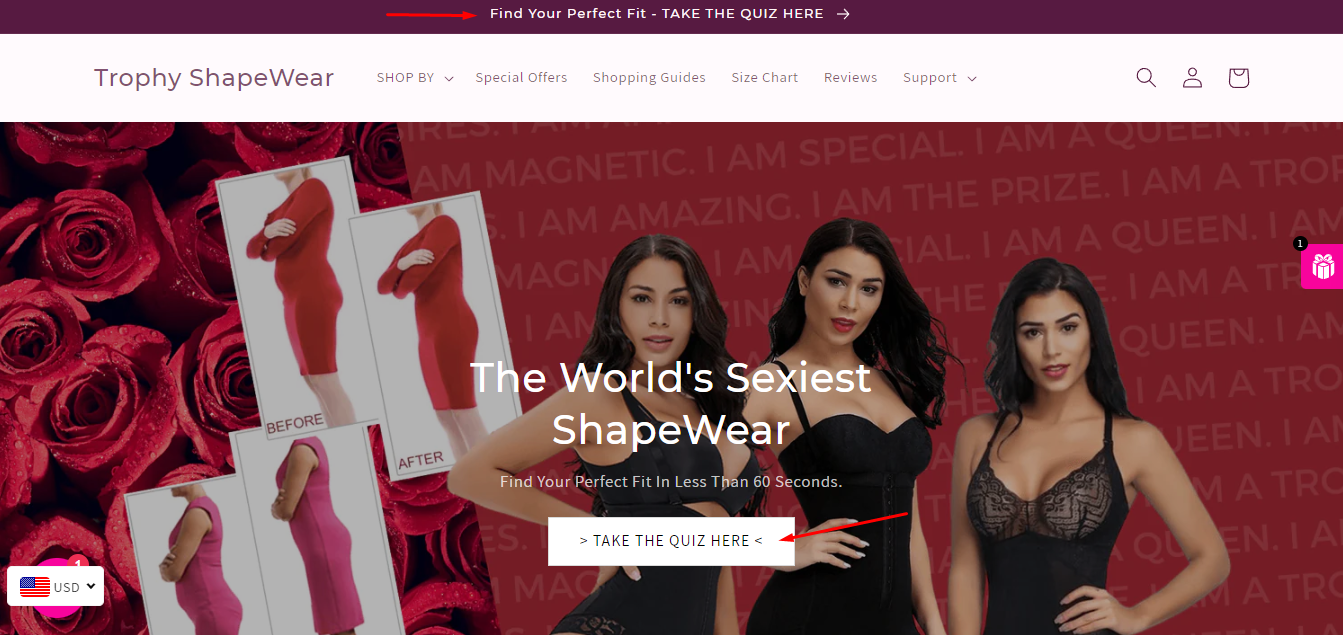Open the account login person icon
1343x635 pixels.
(x=1192, y=78)
